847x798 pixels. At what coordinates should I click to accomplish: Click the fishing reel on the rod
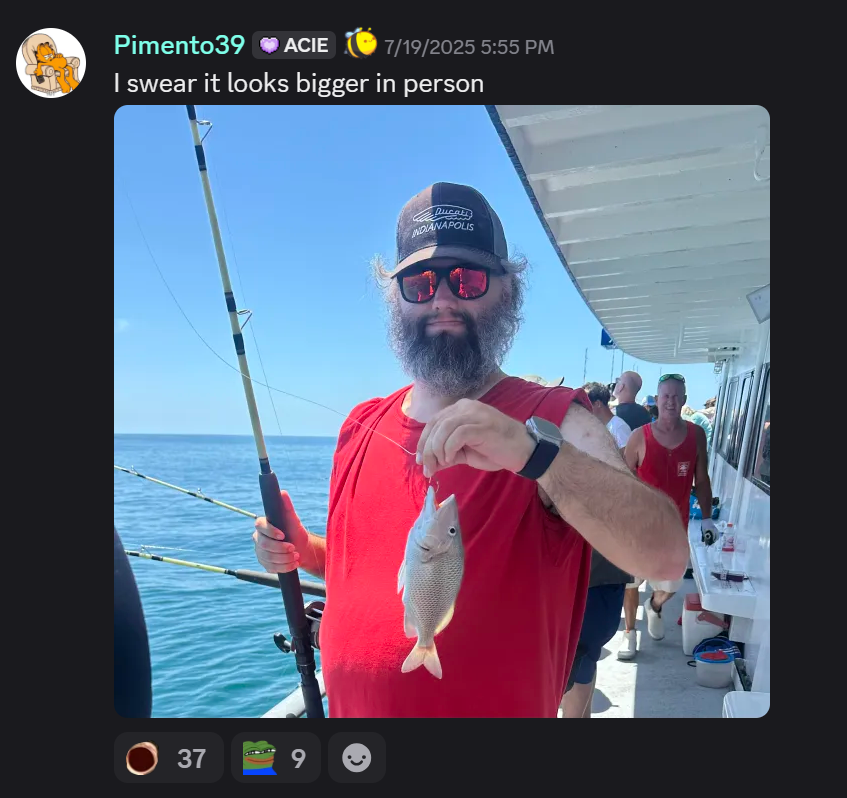tap(300, 628)
